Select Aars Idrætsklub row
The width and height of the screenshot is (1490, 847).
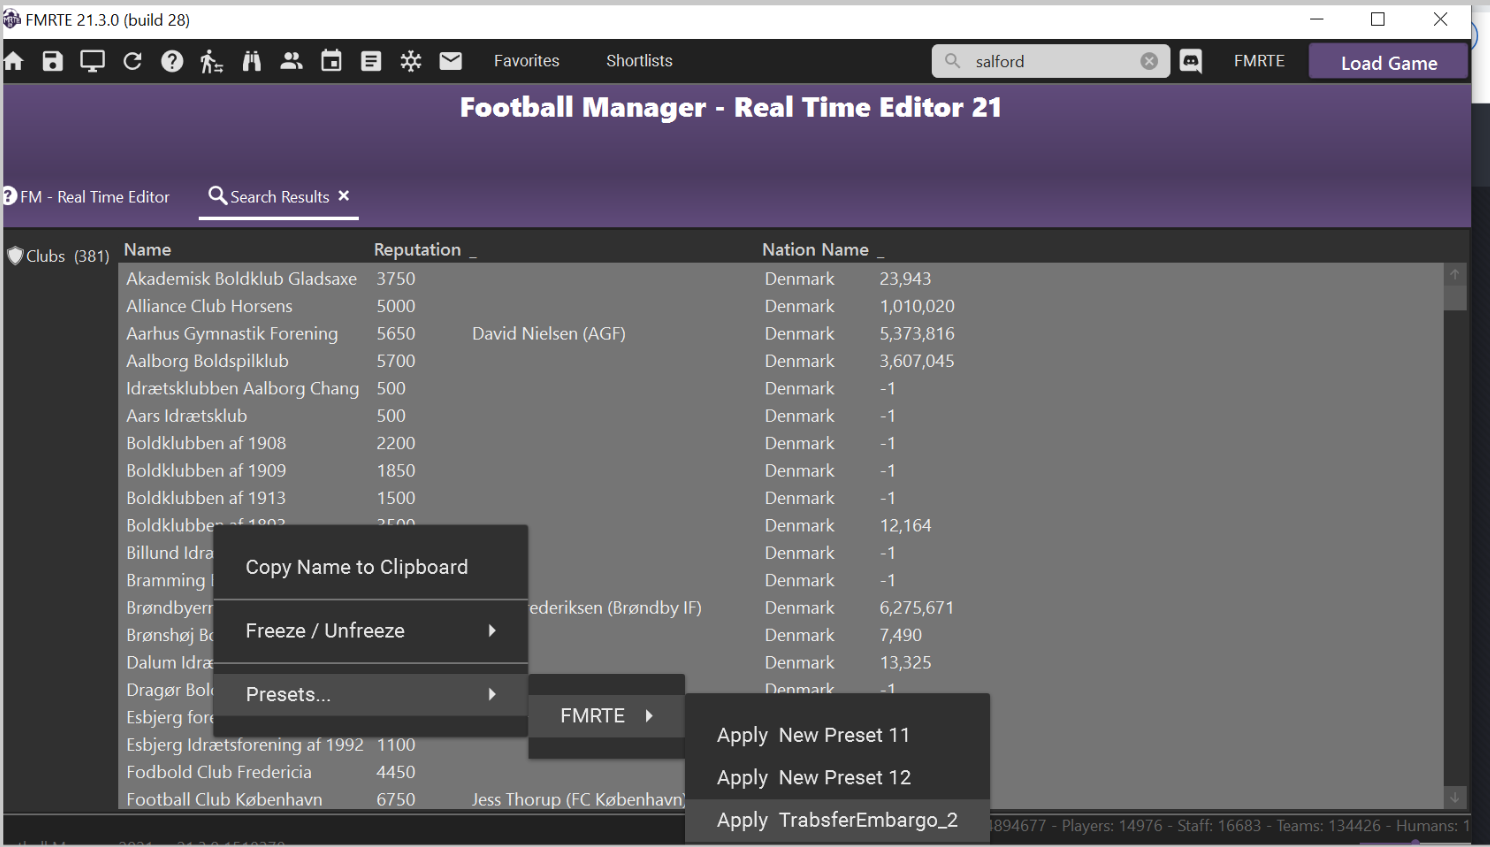click(781, 416)
